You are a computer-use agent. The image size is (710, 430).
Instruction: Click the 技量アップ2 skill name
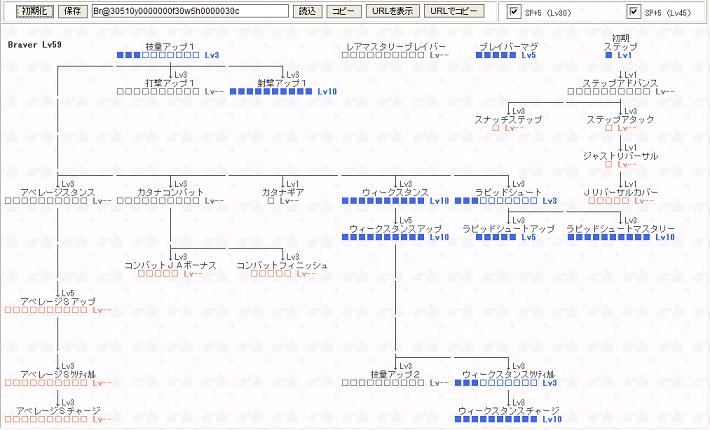(x=395, y=375)
